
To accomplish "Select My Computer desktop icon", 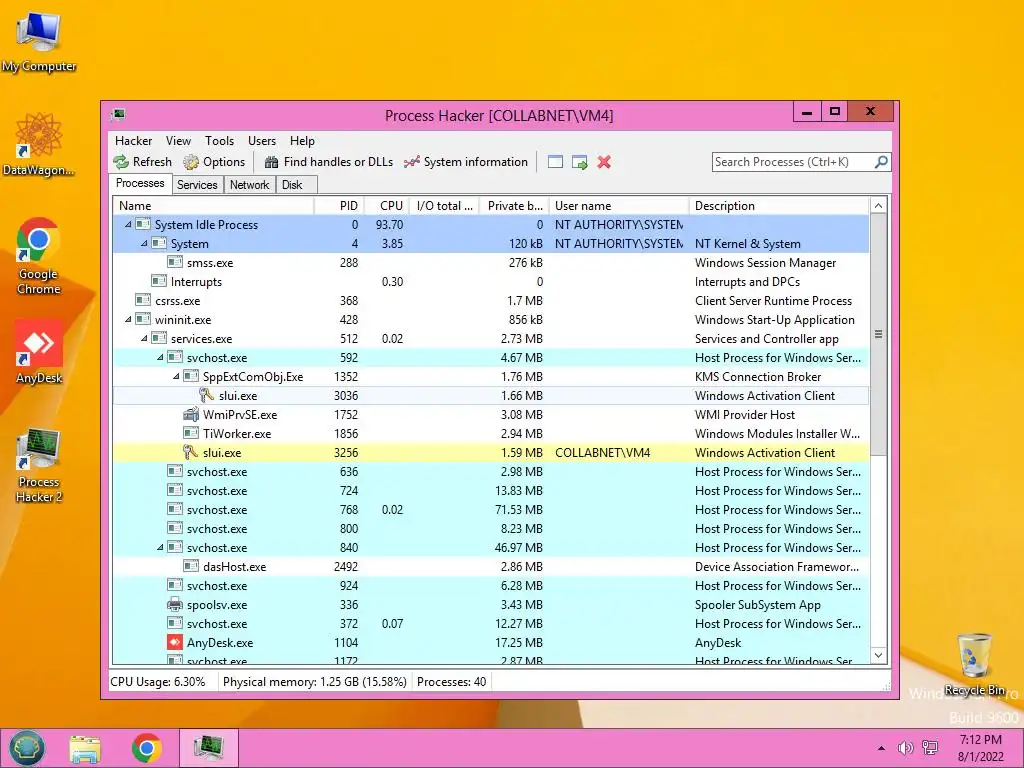I will click(39, 41).
